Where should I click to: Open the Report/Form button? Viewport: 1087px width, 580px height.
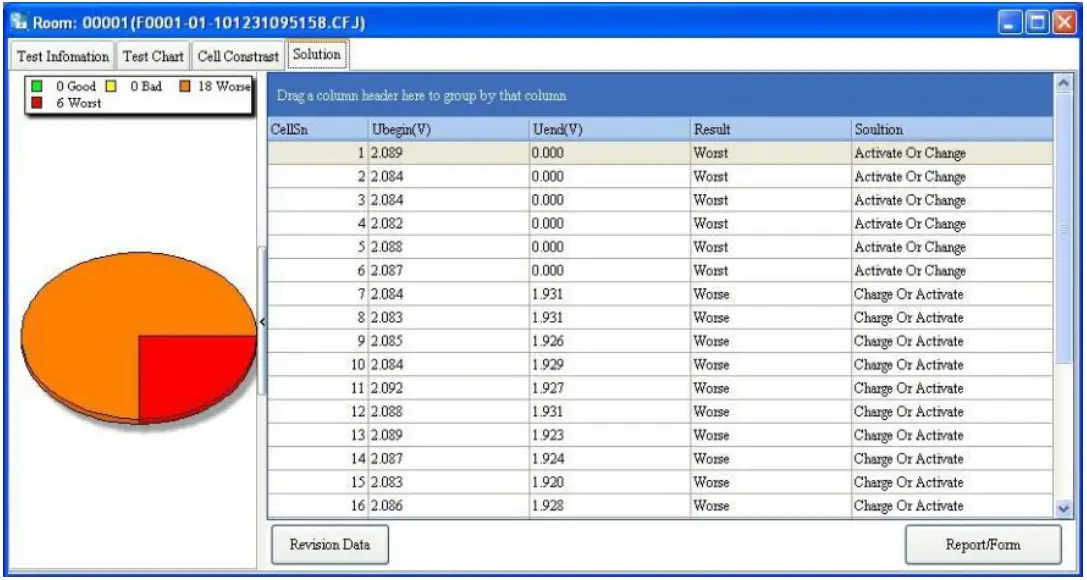click(x=983, y=545)
